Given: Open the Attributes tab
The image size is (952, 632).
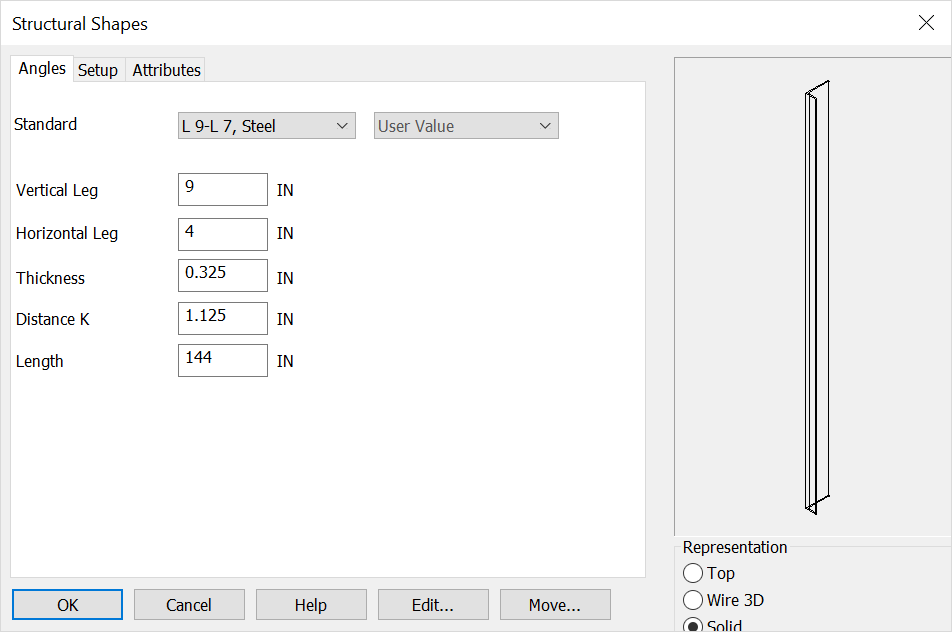Looking at the screenshot, I should pos(165,69).
